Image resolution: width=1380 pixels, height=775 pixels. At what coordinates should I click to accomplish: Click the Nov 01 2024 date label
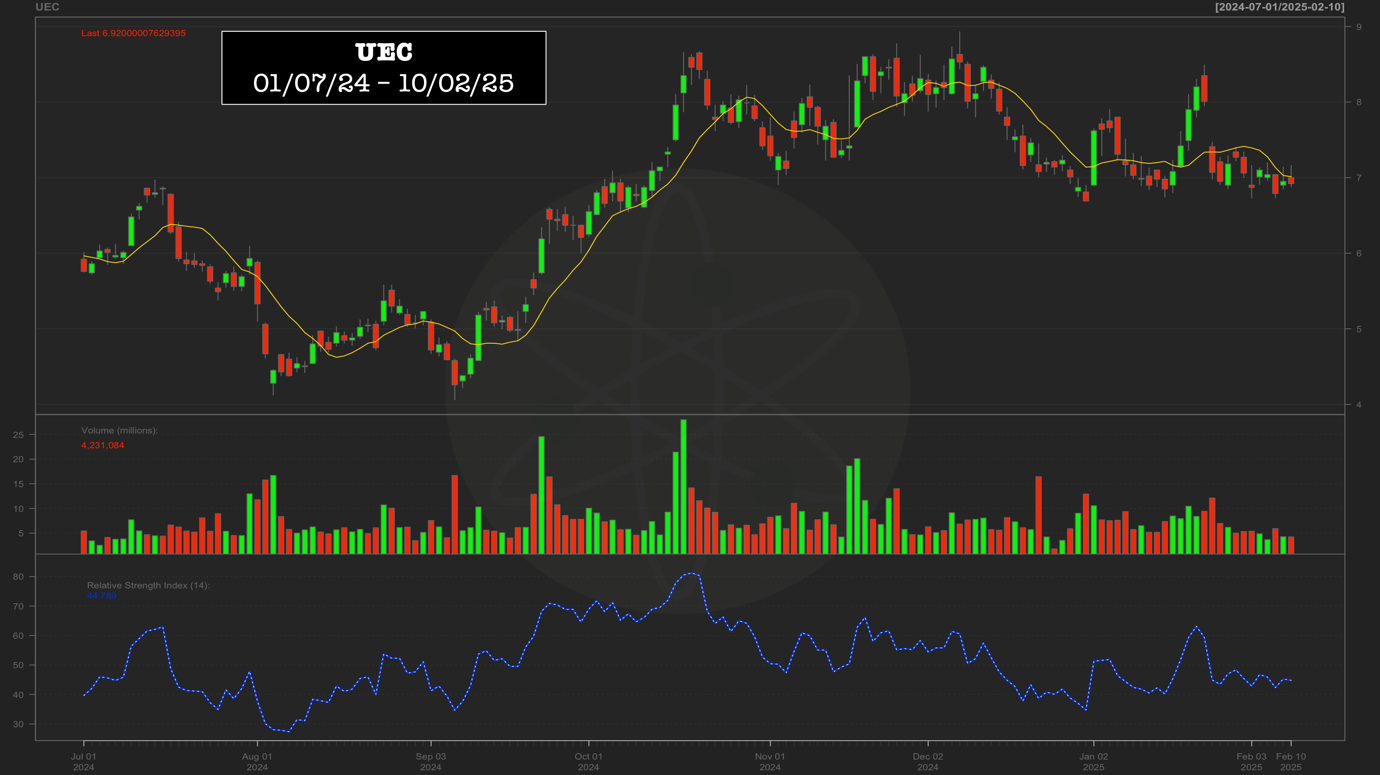pos(770,762)
